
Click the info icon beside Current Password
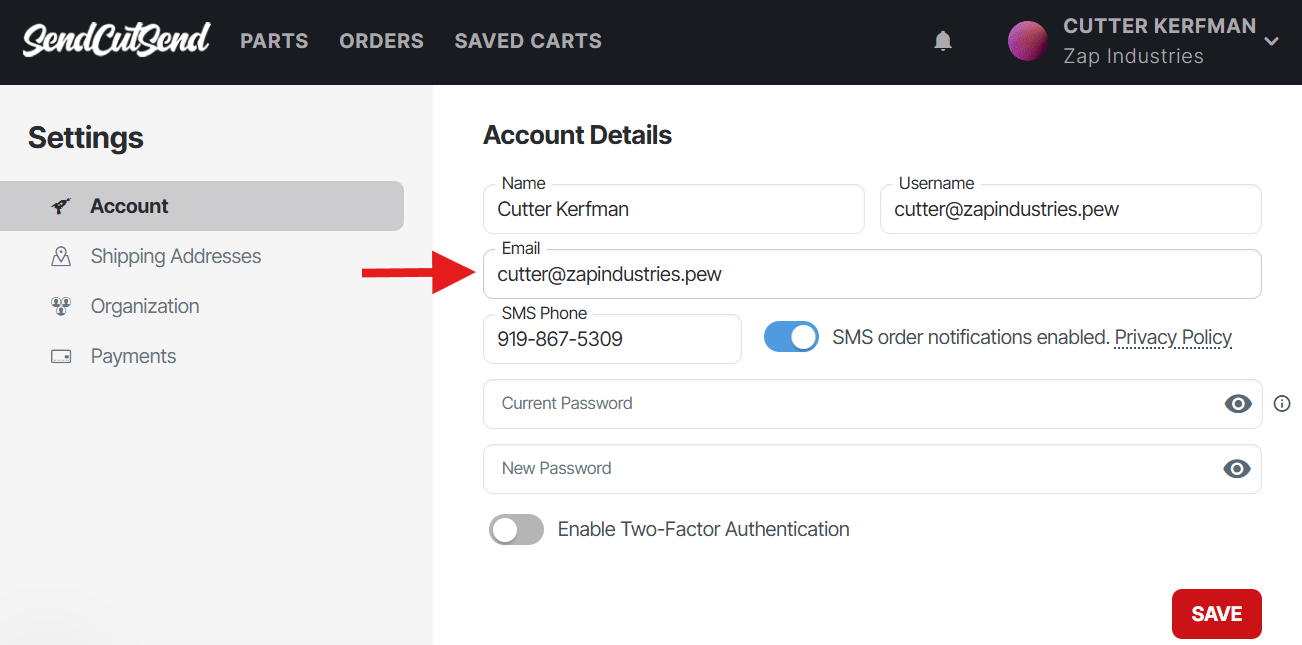1282,404
